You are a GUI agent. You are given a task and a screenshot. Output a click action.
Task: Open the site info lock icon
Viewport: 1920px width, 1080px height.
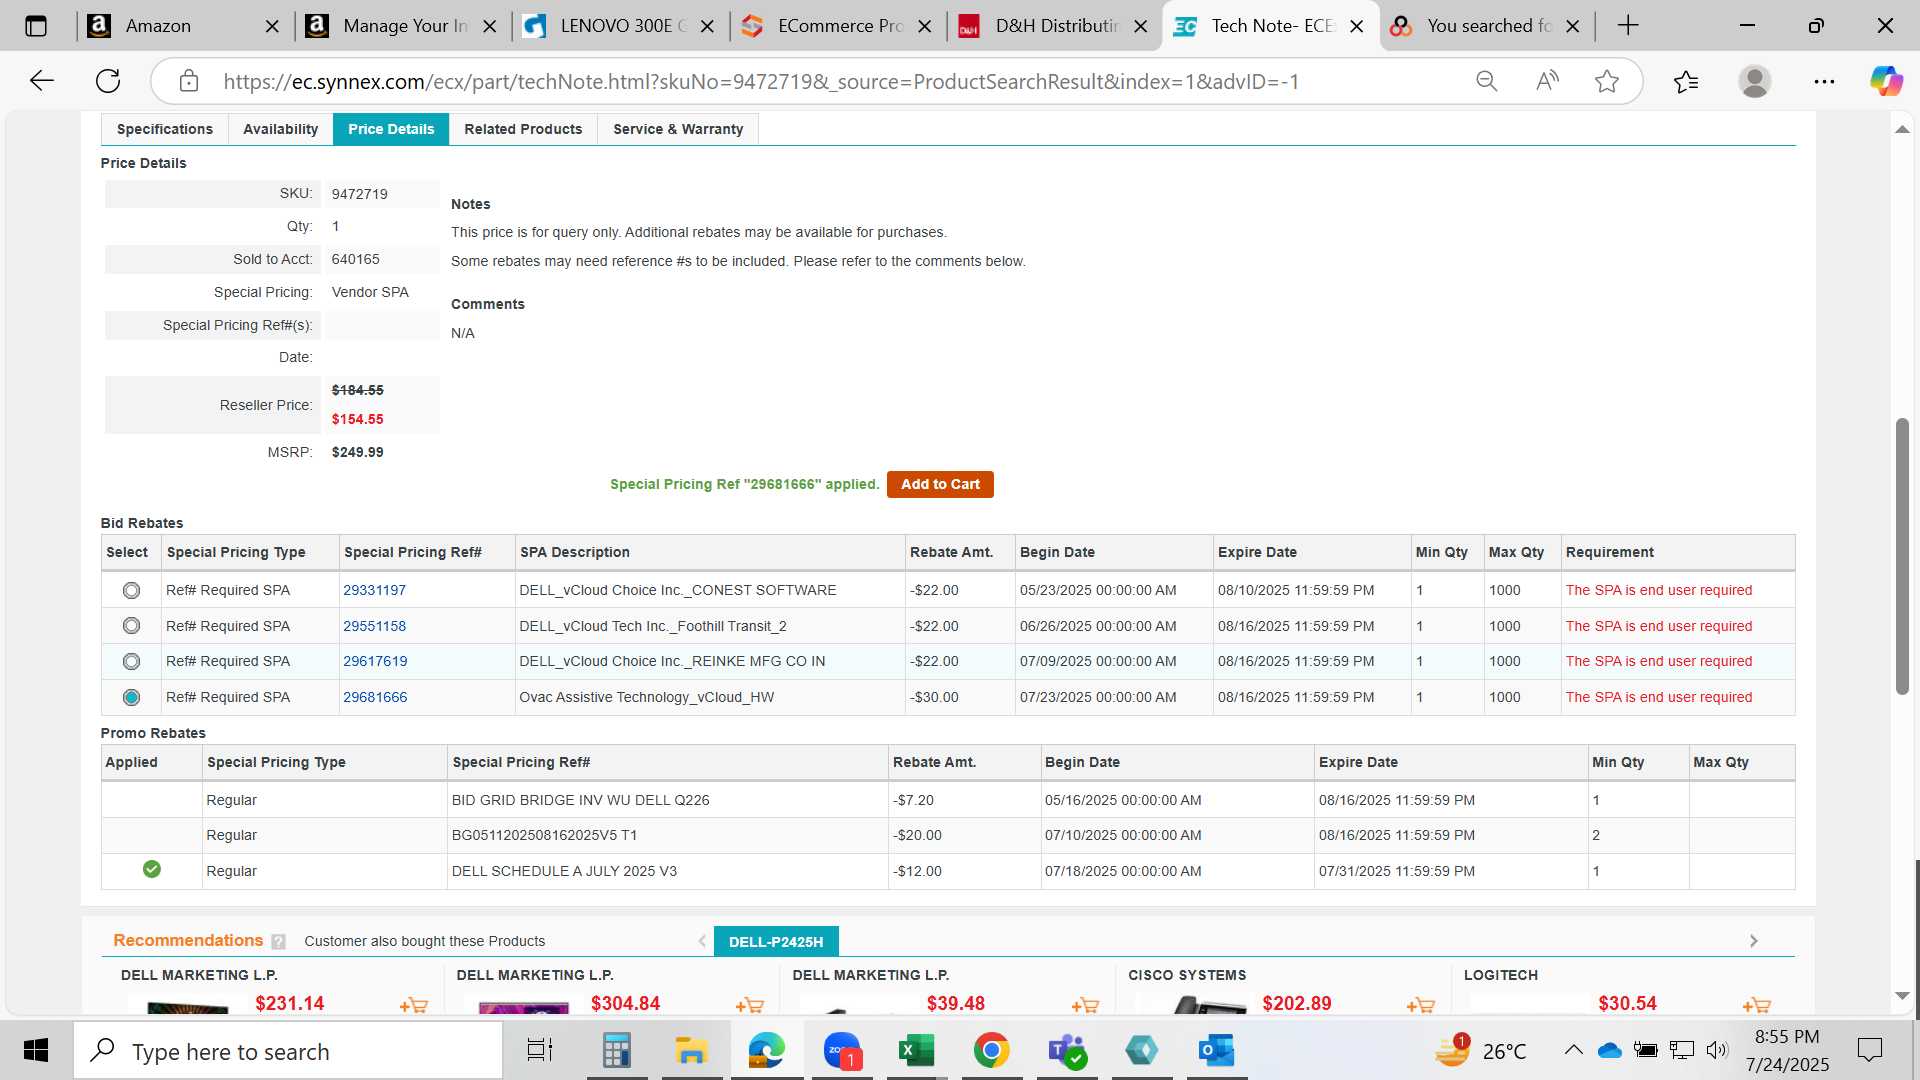(189, 81)
